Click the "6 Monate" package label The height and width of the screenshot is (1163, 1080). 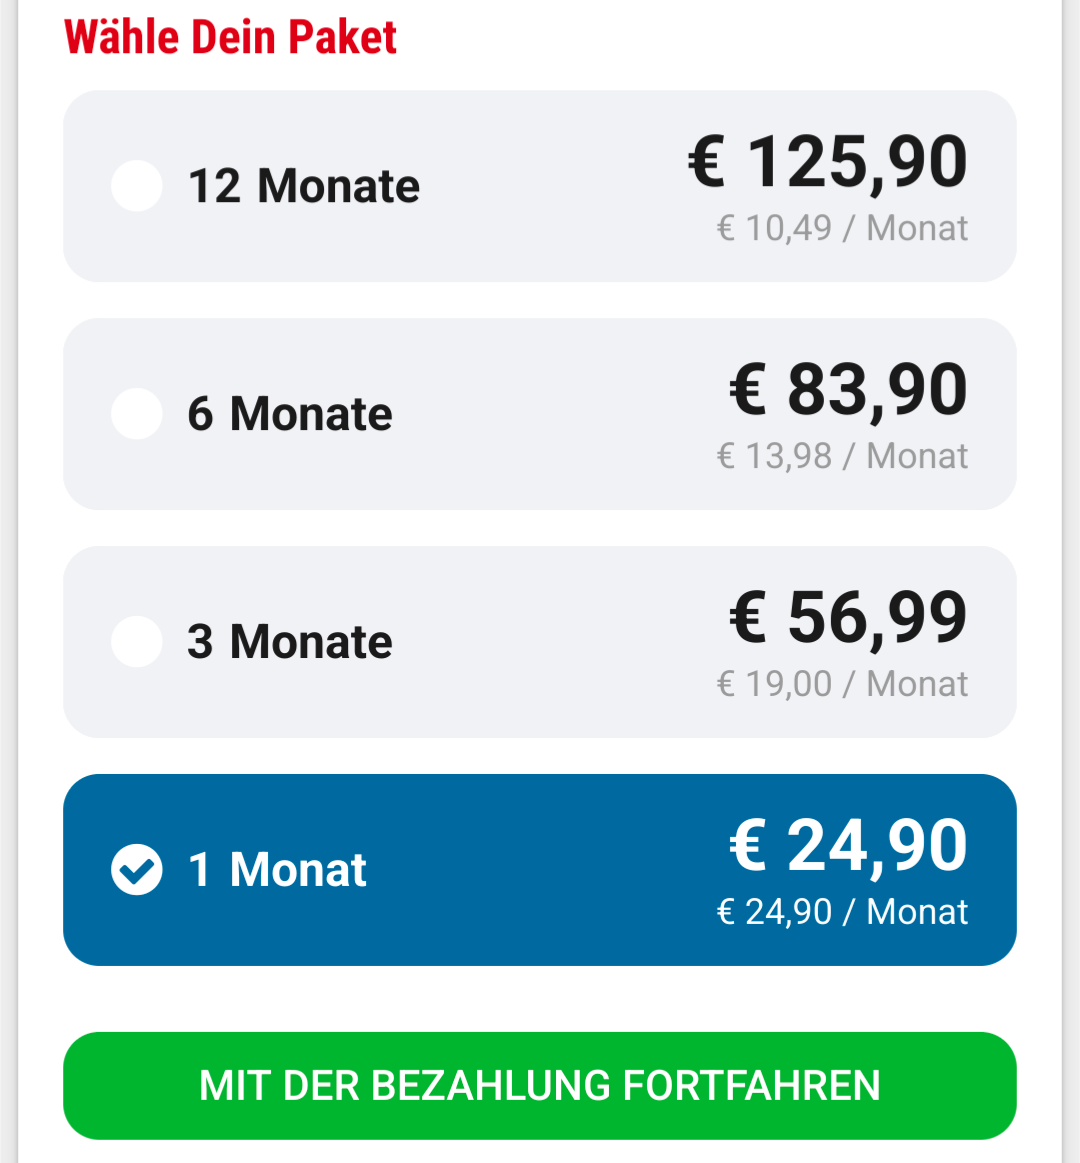(x=290, y=414)
